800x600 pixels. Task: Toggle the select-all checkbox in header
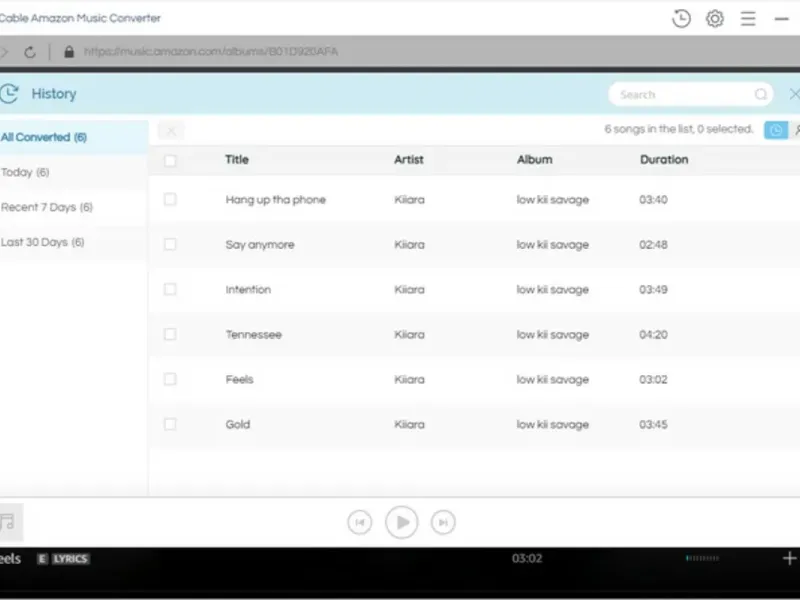170,160
